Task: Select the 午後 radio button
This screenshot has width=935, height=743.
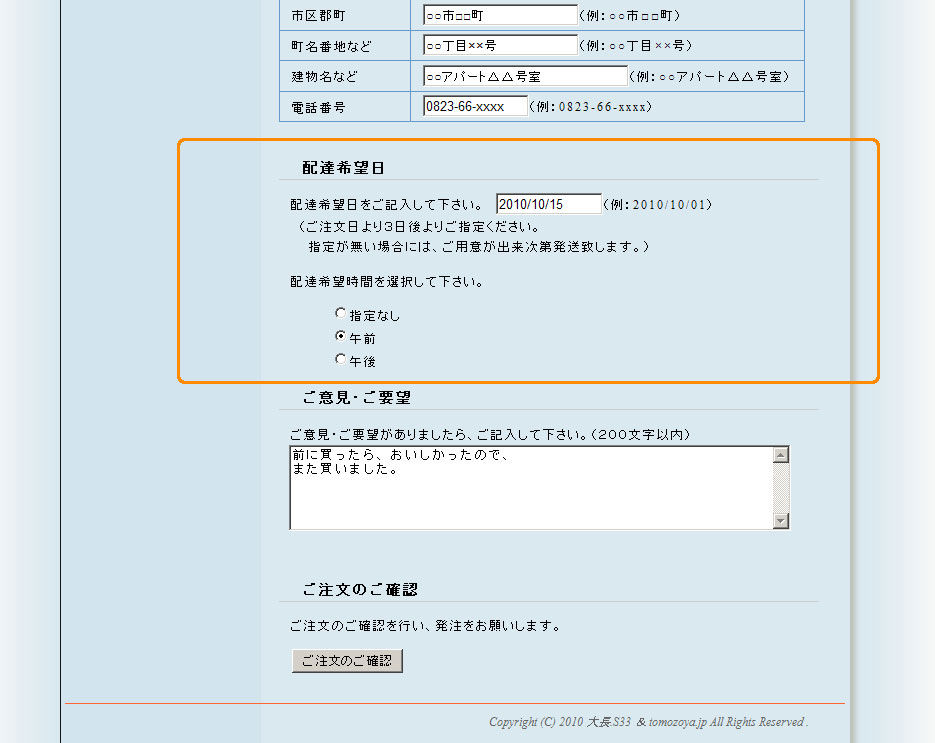Action: pos(340,359)
